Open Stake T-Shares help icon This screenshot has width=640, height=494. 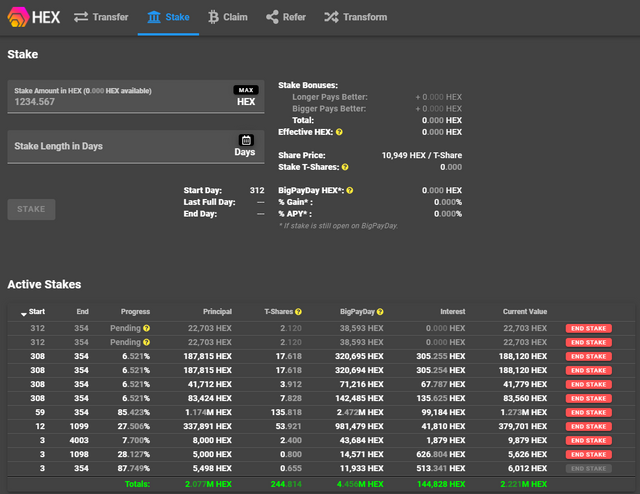click(x=345, y=167)
